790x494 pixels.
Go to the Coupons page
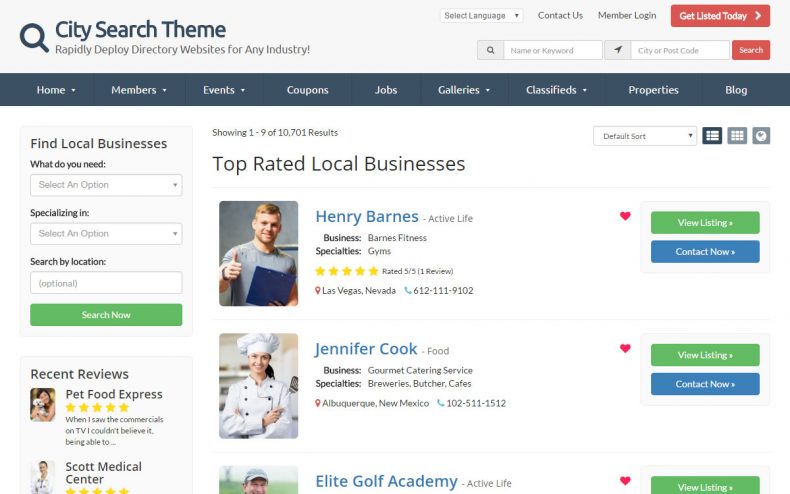click(x=307, y=90)
